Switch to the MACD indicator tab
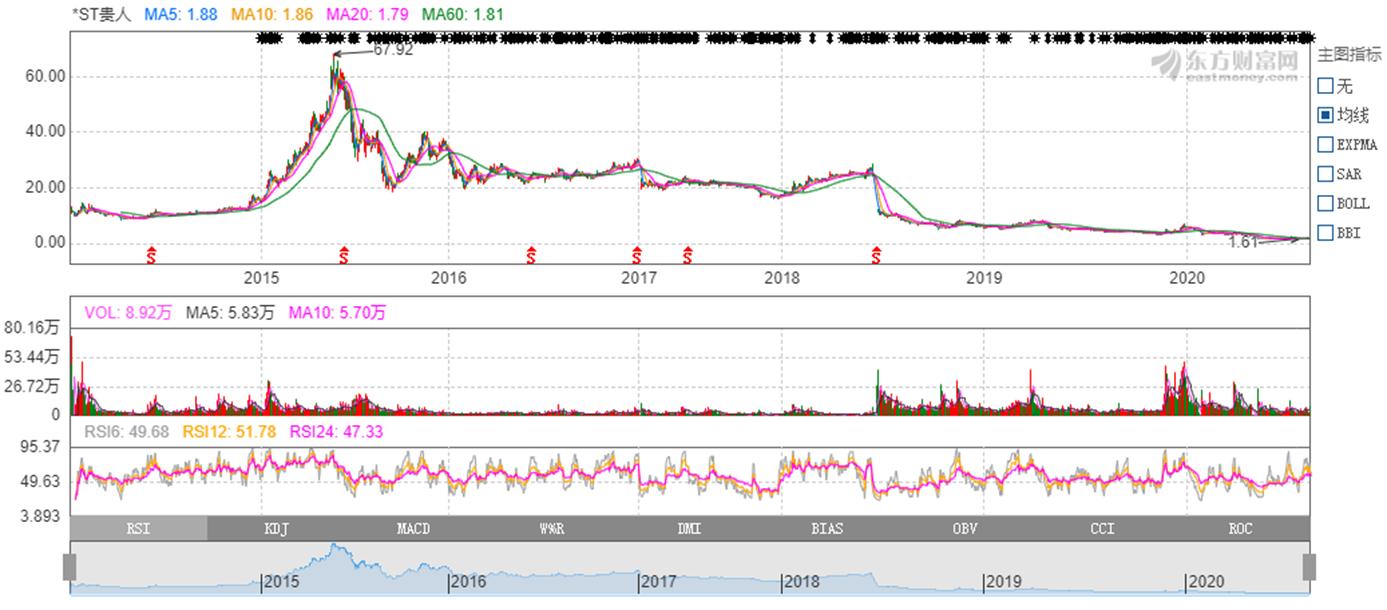This screenshot has width=1387, height=610. [413, 528]
